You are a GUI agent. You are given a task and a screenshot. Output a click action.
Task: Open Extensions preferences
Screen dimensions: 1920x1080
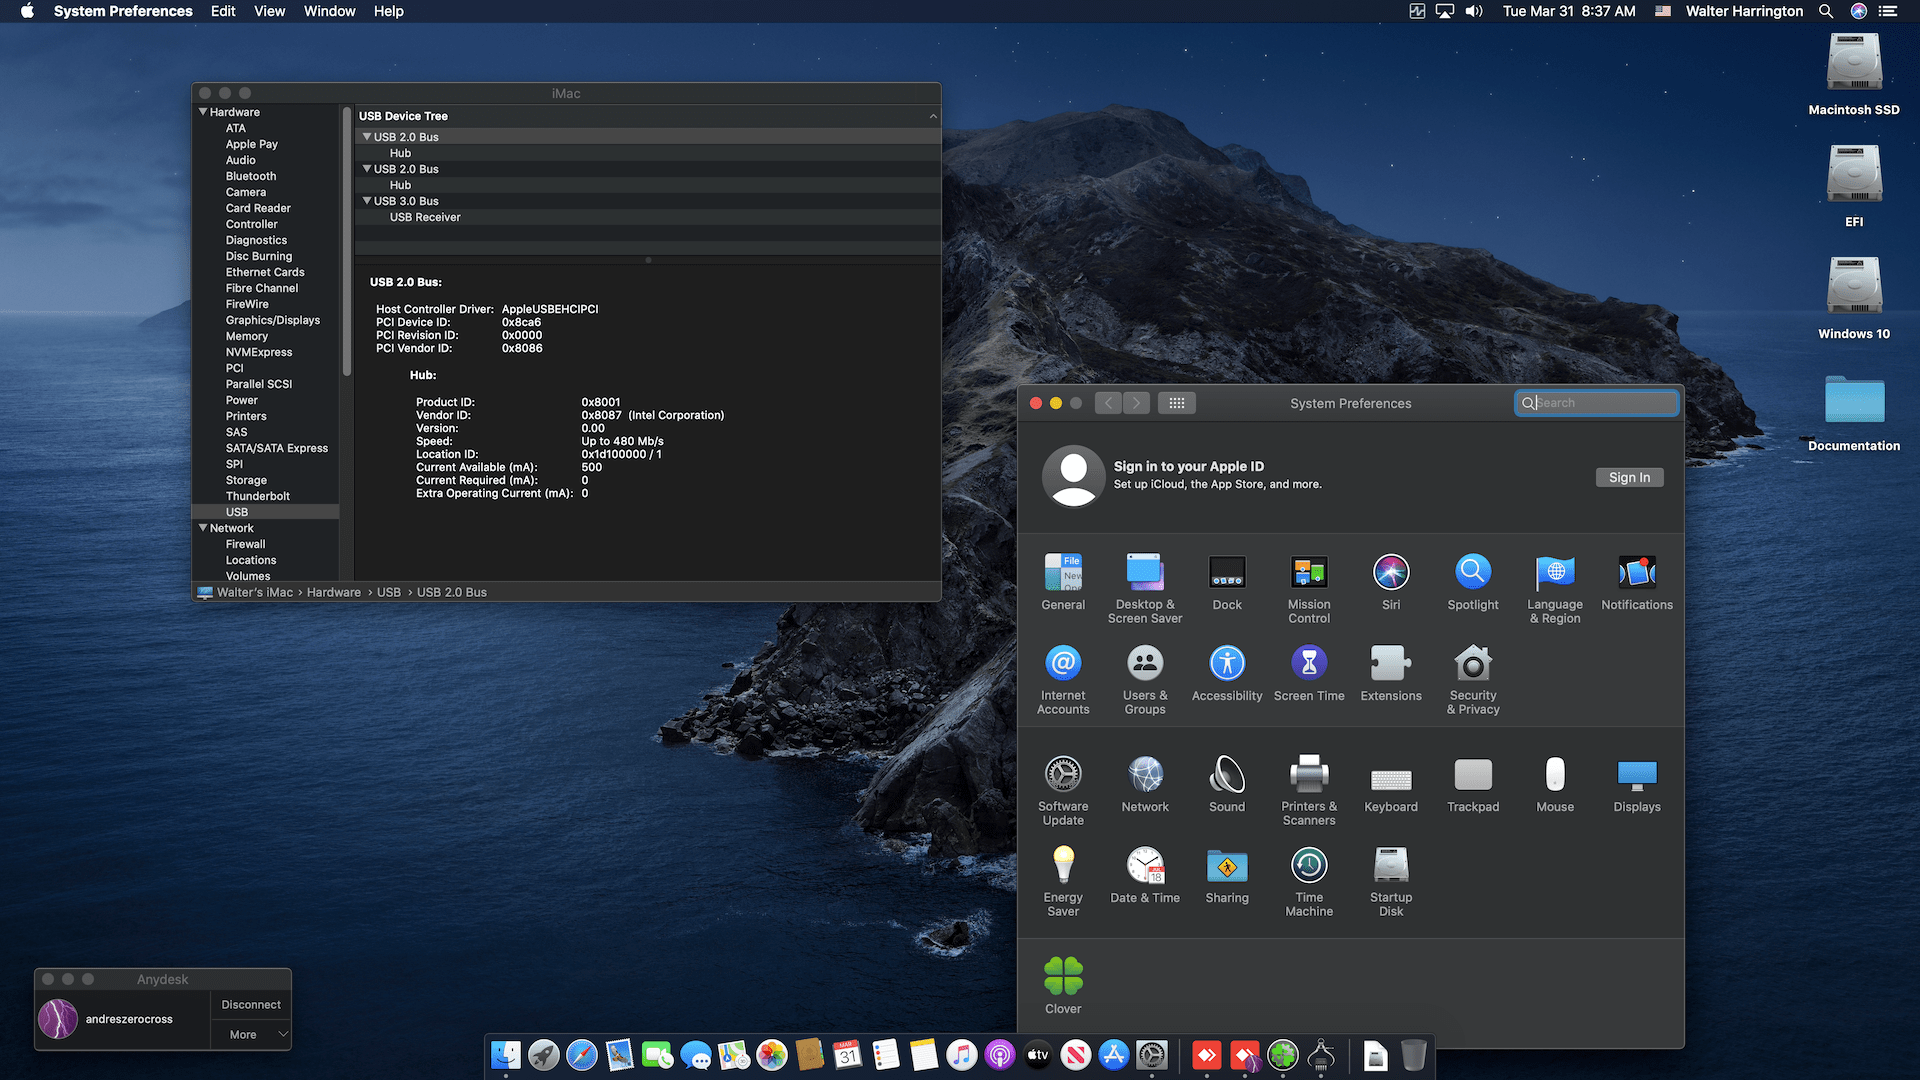1391,672
